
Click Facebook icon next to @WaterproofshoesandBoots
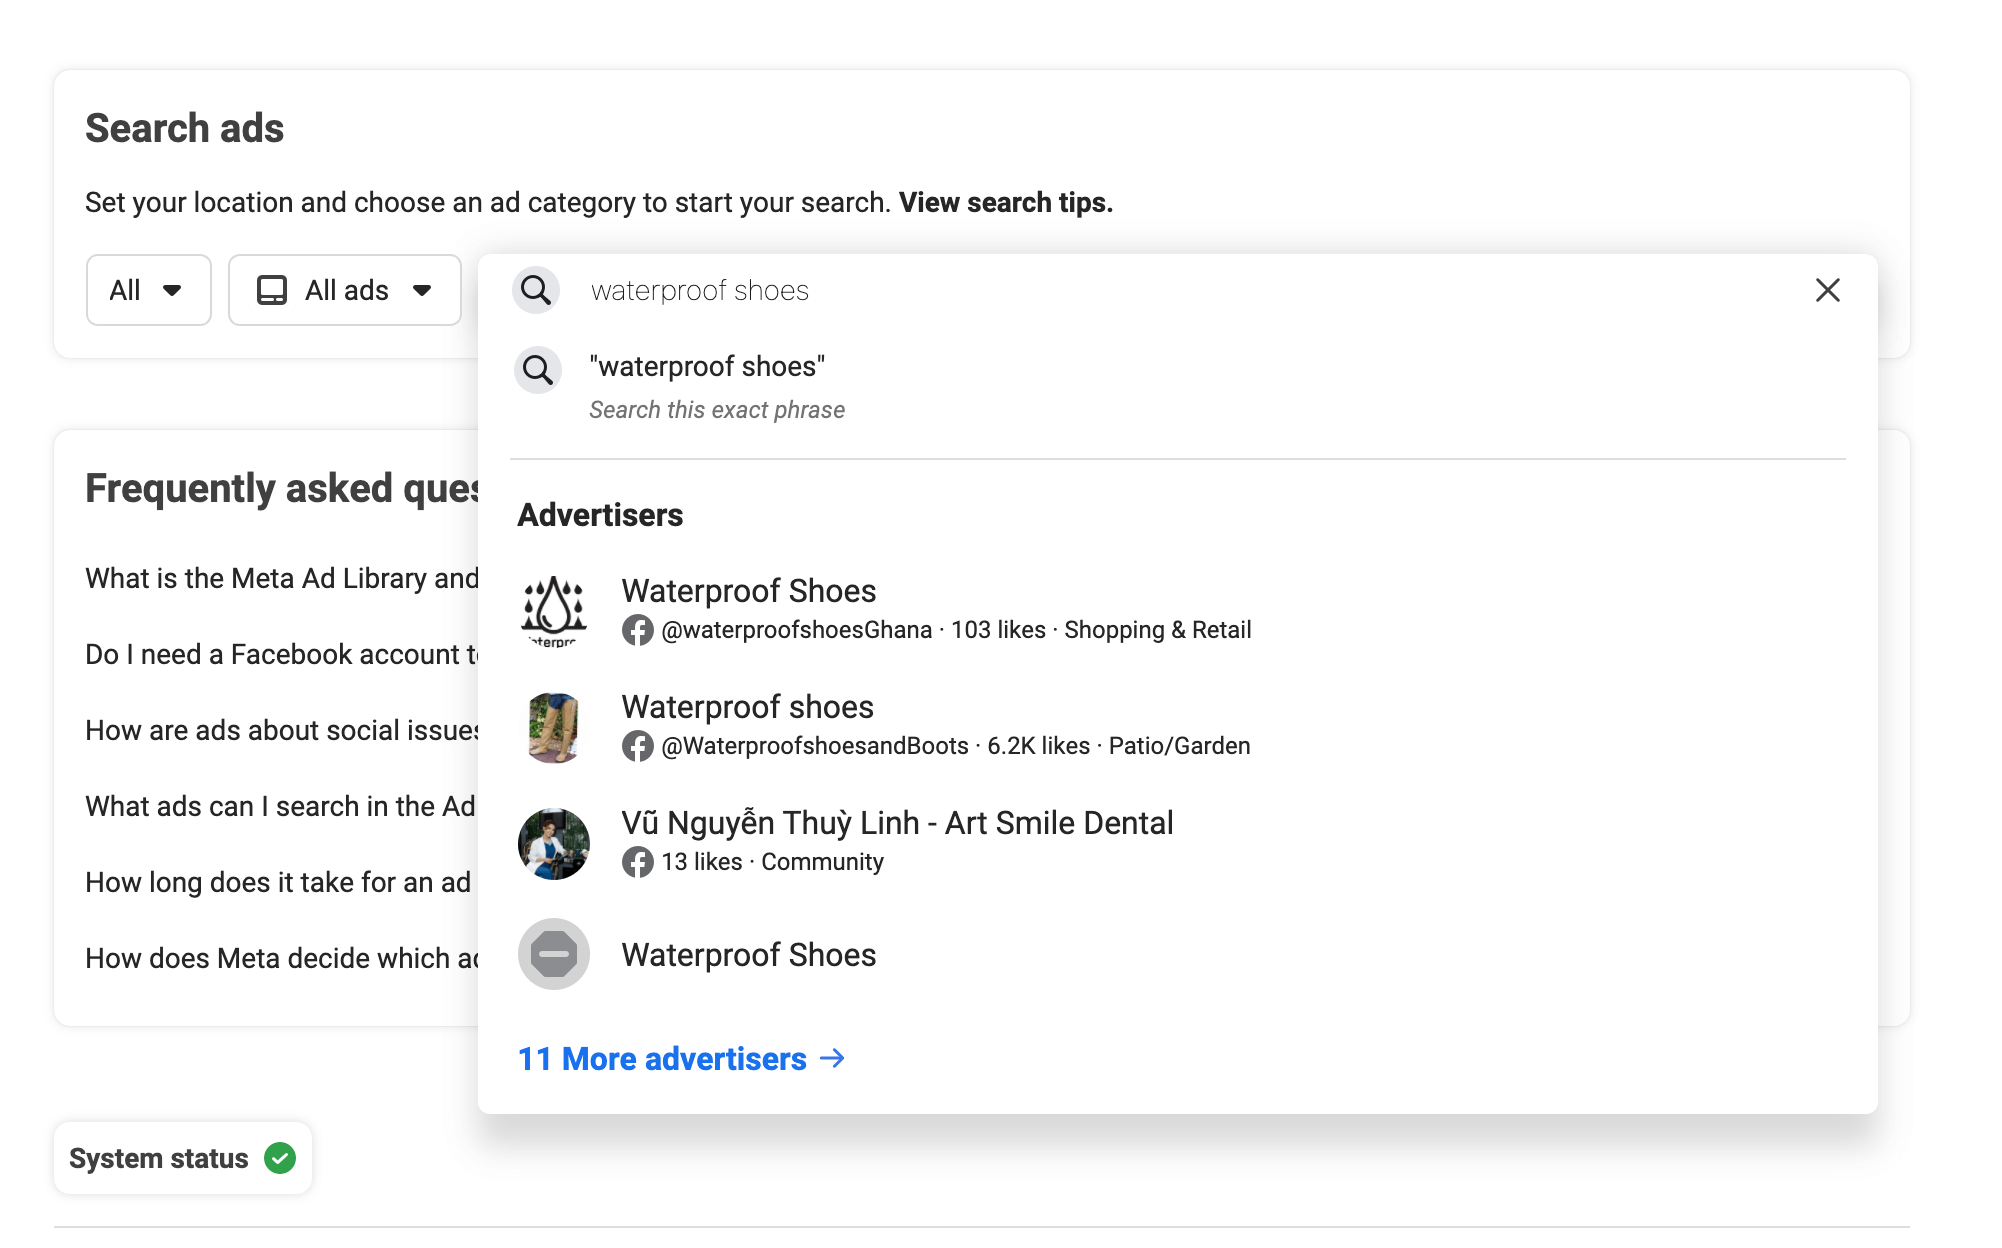click(x=637, y=746)
